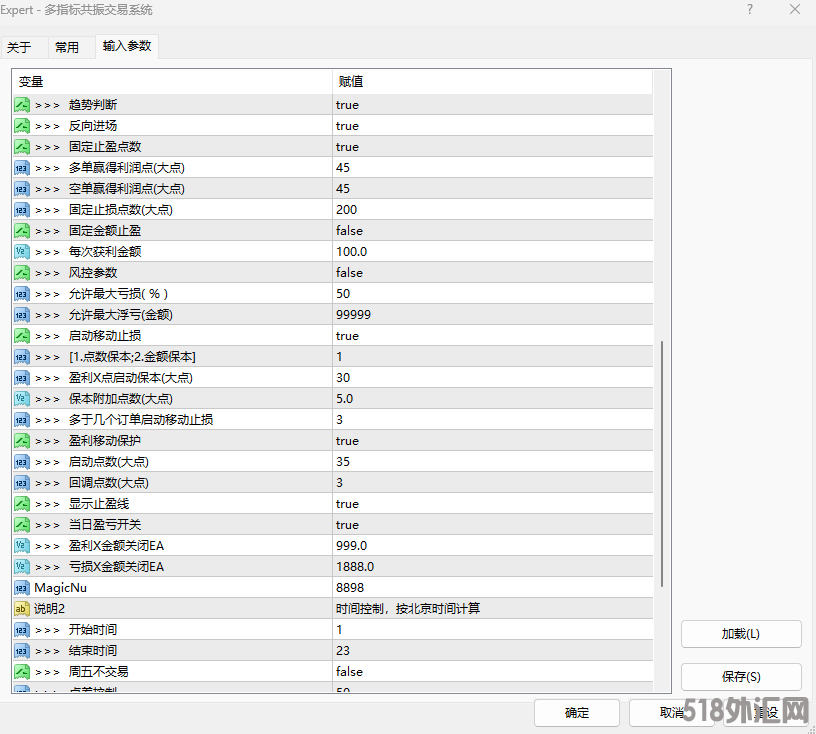
Task: Click the 赋值 column header
Action: (492, 82)
